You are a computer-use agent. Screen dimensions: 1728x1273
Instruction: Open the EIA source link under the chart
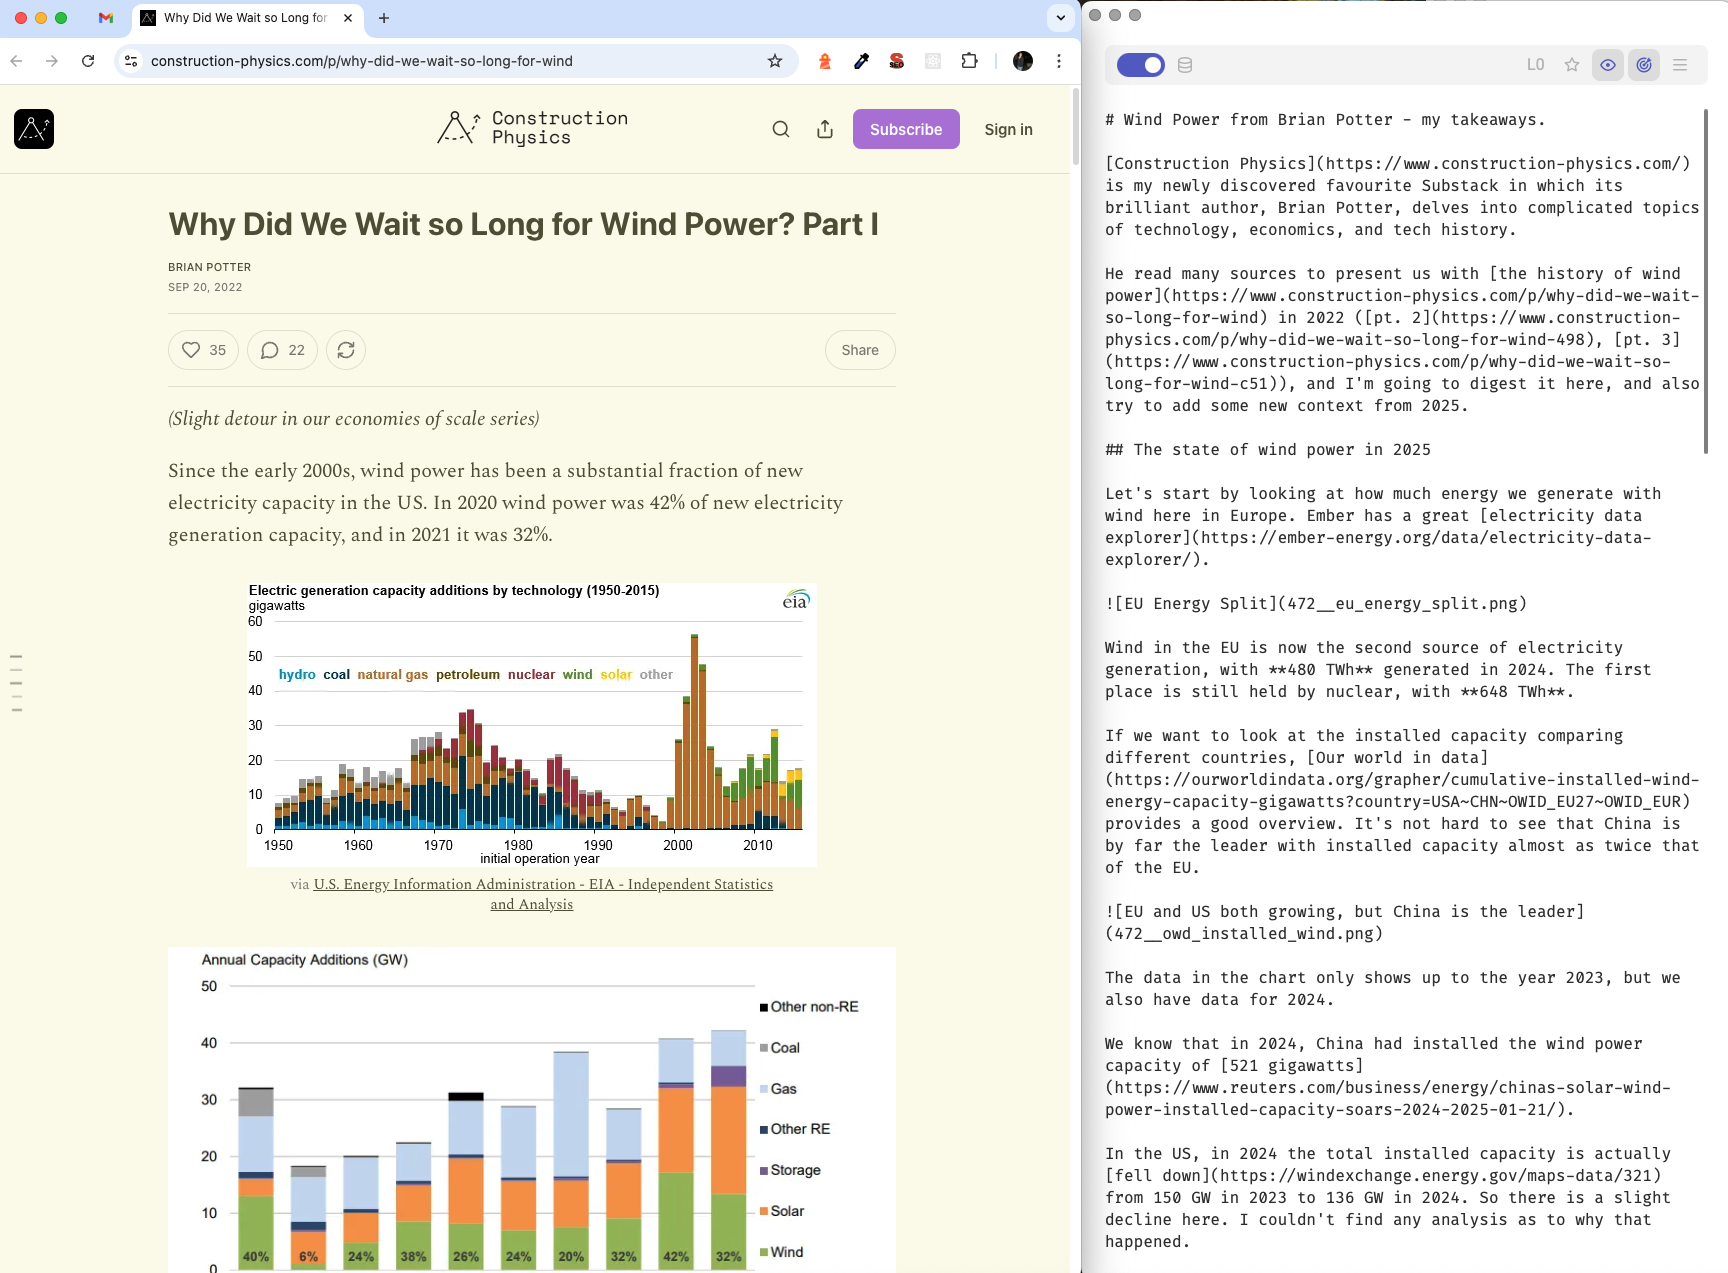pos(543,884)
